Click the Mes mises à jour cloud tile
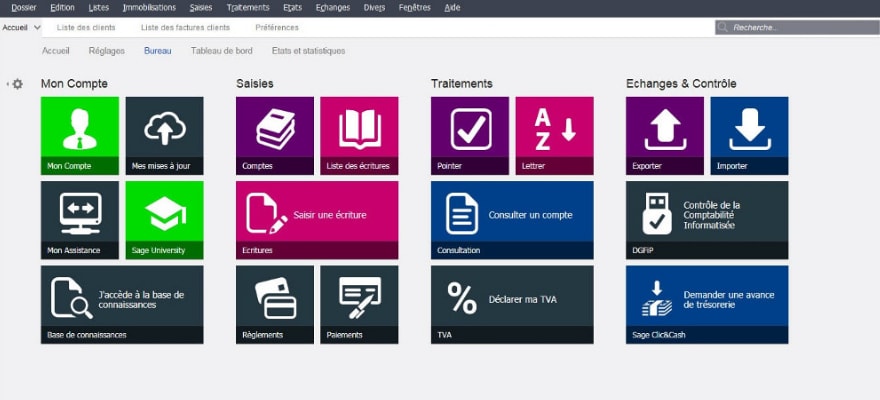The width and height of the screenshot is (880, 400). point(164,135)
